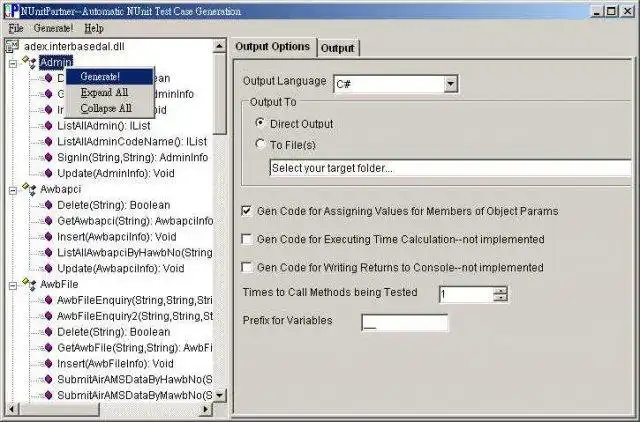The image size is (640, 422).
Task: Select ListAllAdmin(): IList method
Action: 104,126
